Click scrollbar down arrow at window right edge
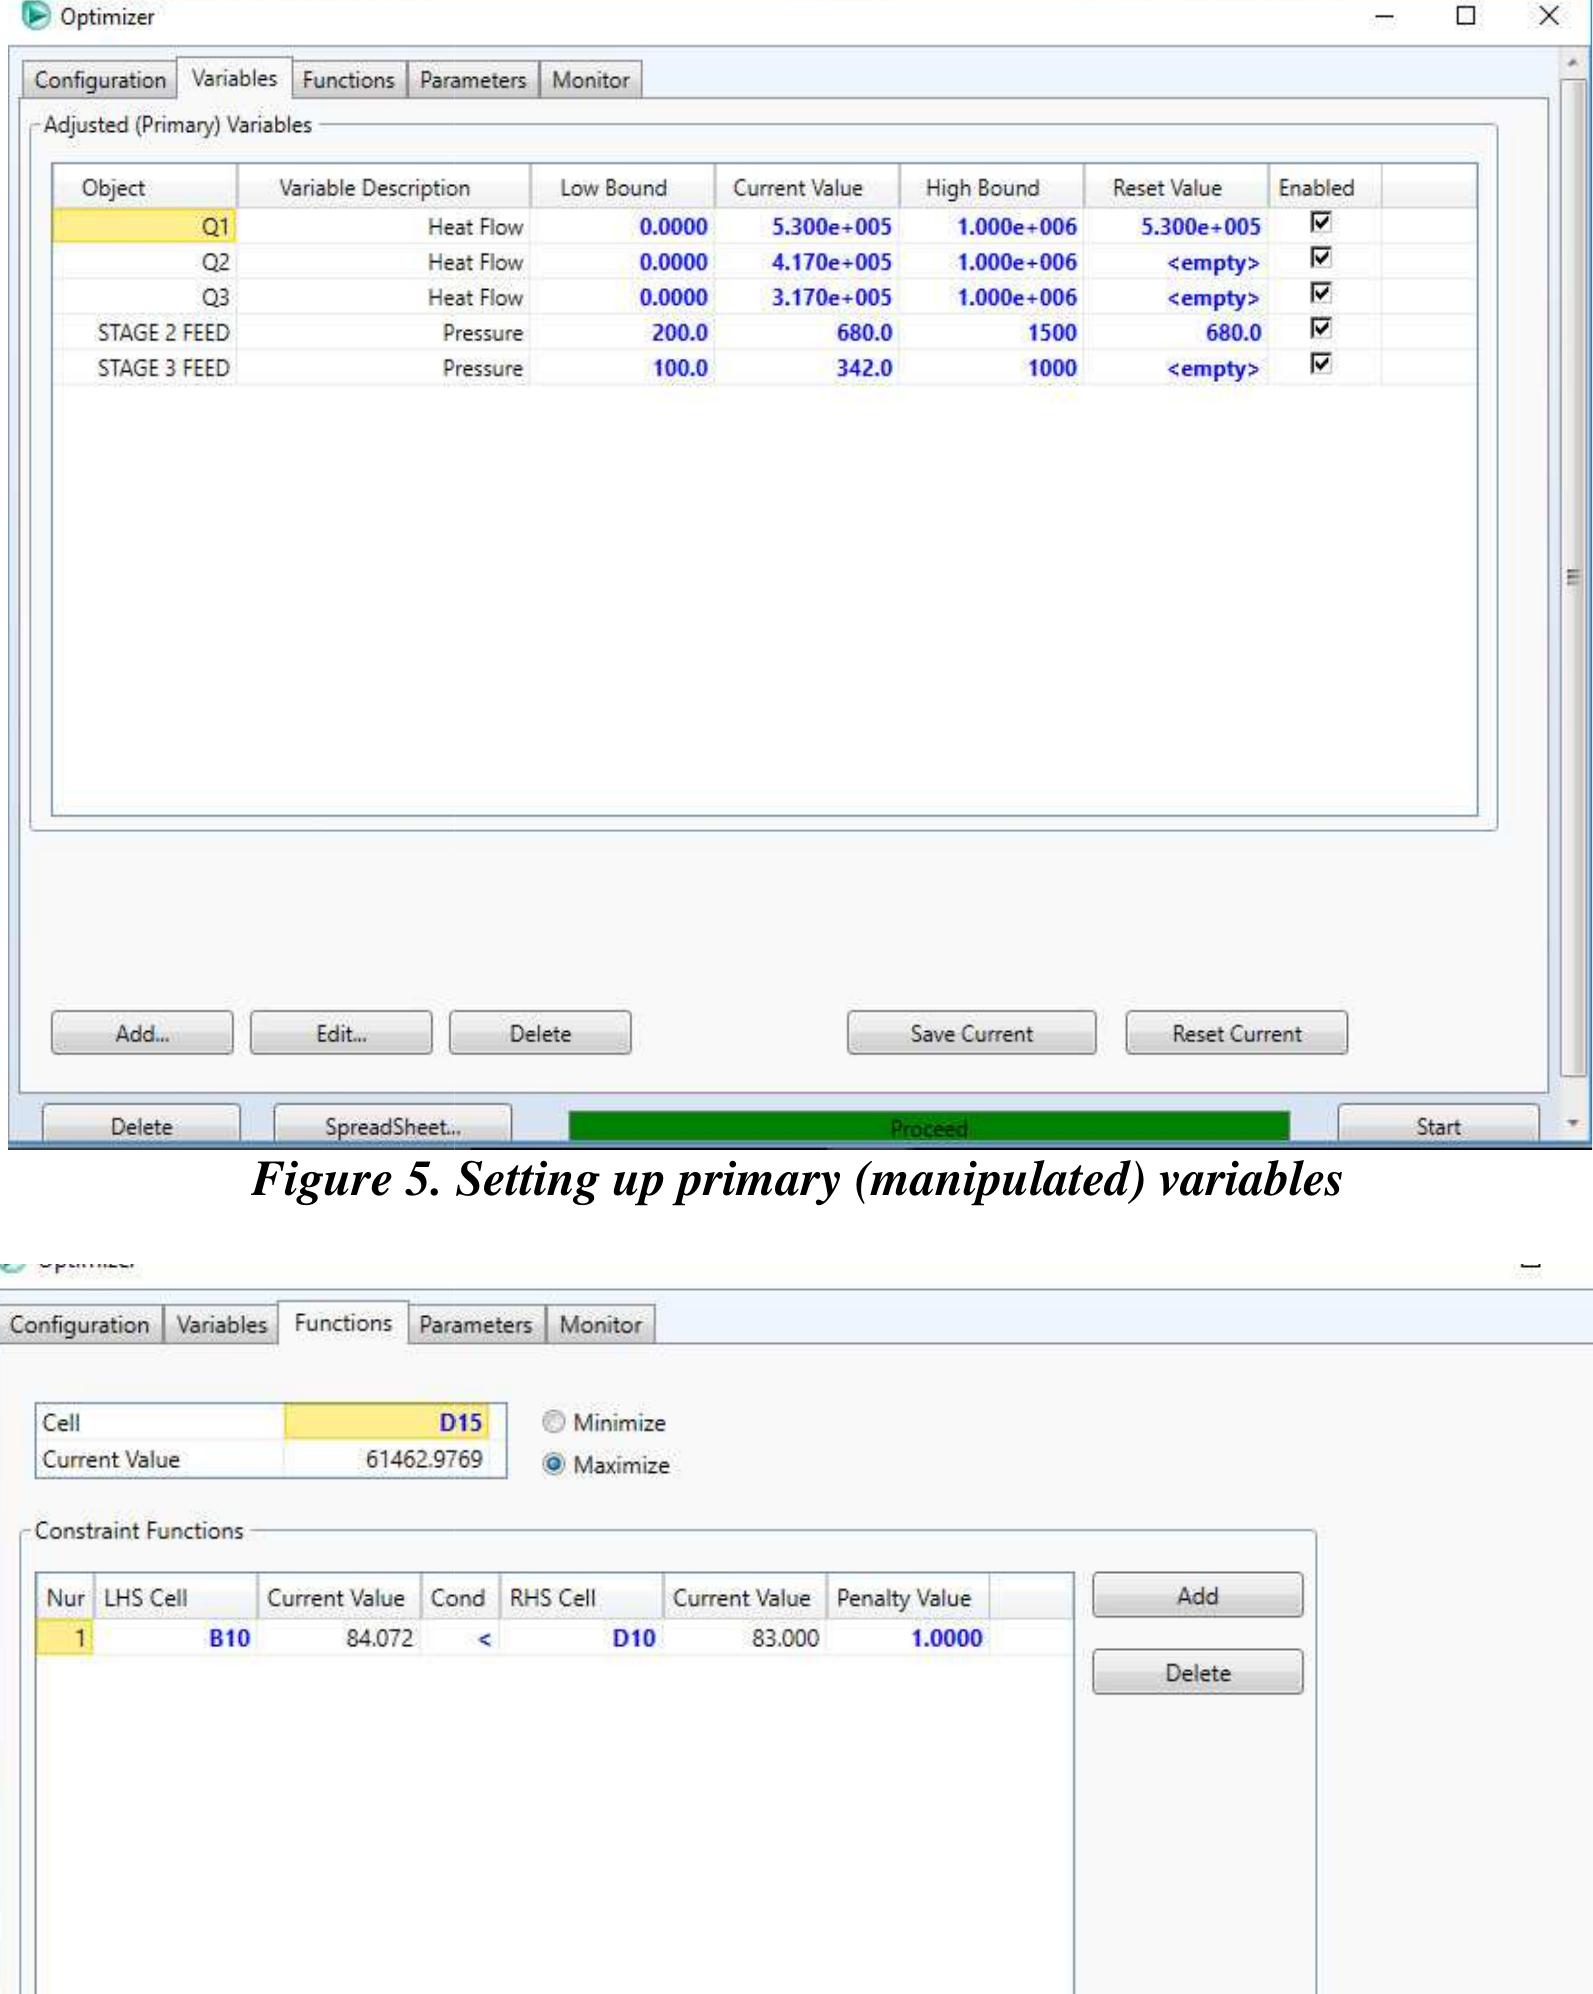Image resolution: width=1593 pixels, height=1994 pixels. (x=1573, y=1123)
